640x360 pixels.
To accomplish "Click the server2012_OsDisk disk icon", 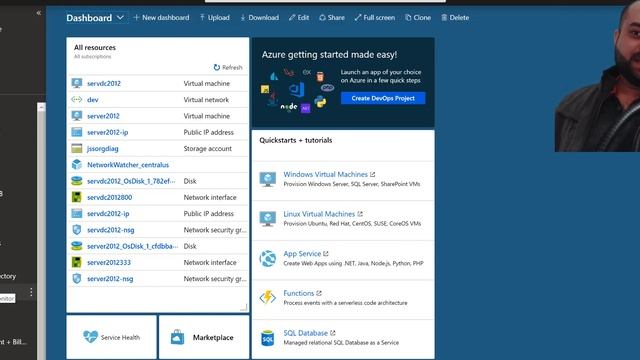I will click(x=77, y=246).
